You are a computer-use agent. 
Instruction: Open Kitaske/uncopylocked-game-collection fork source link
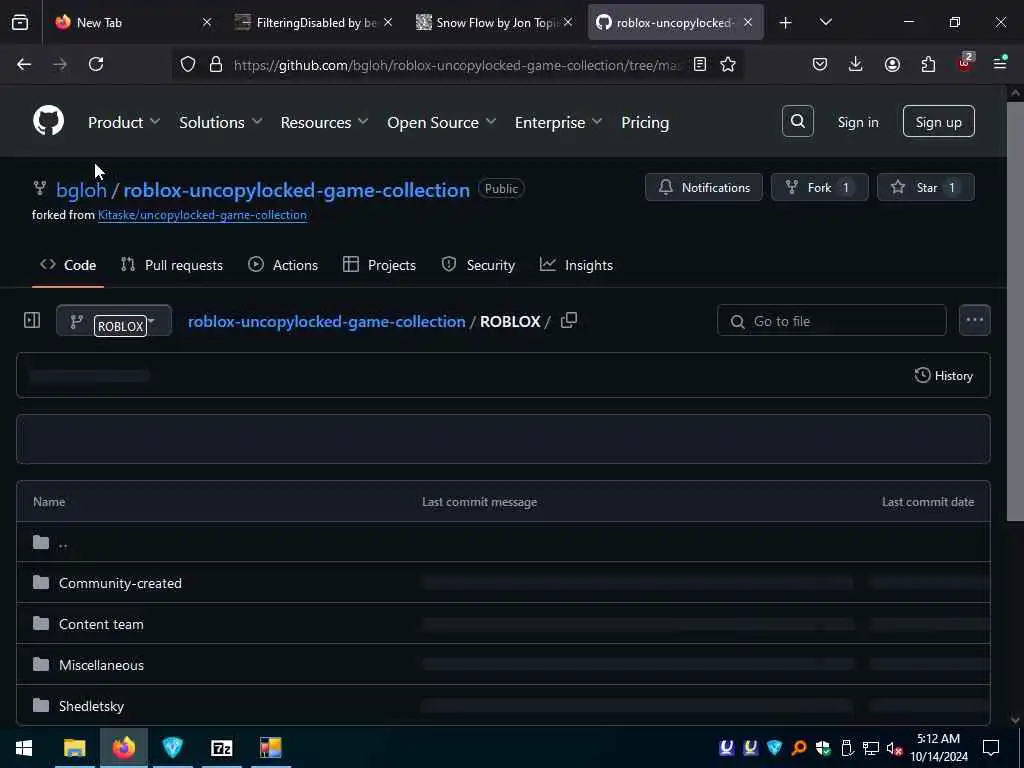tap(202, 215)
